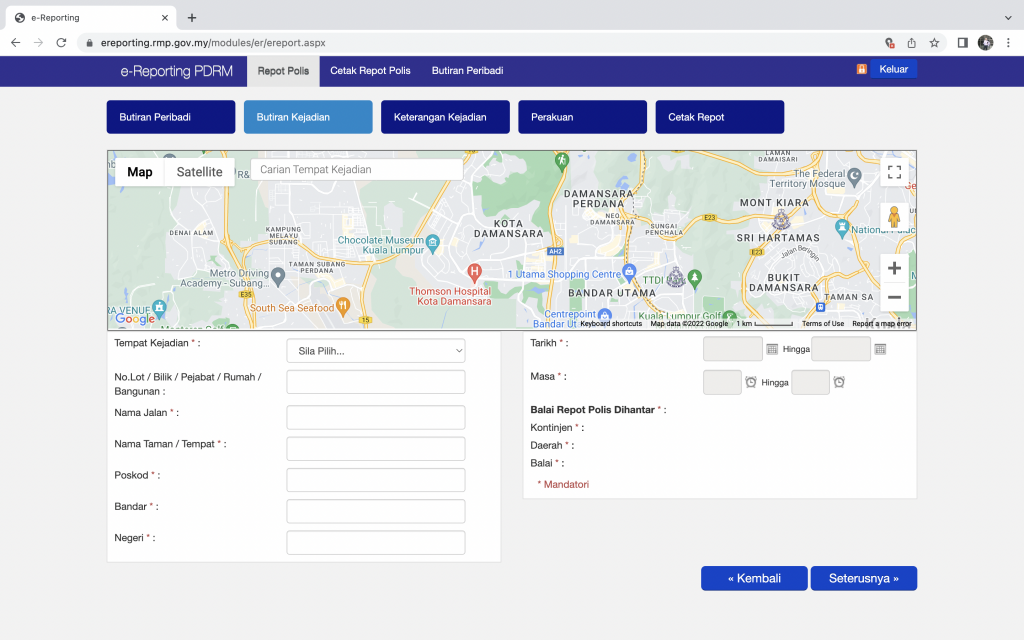The image size is (1024, 640).
Task: Switch map to Satellite view
Action: coord(199,172)
